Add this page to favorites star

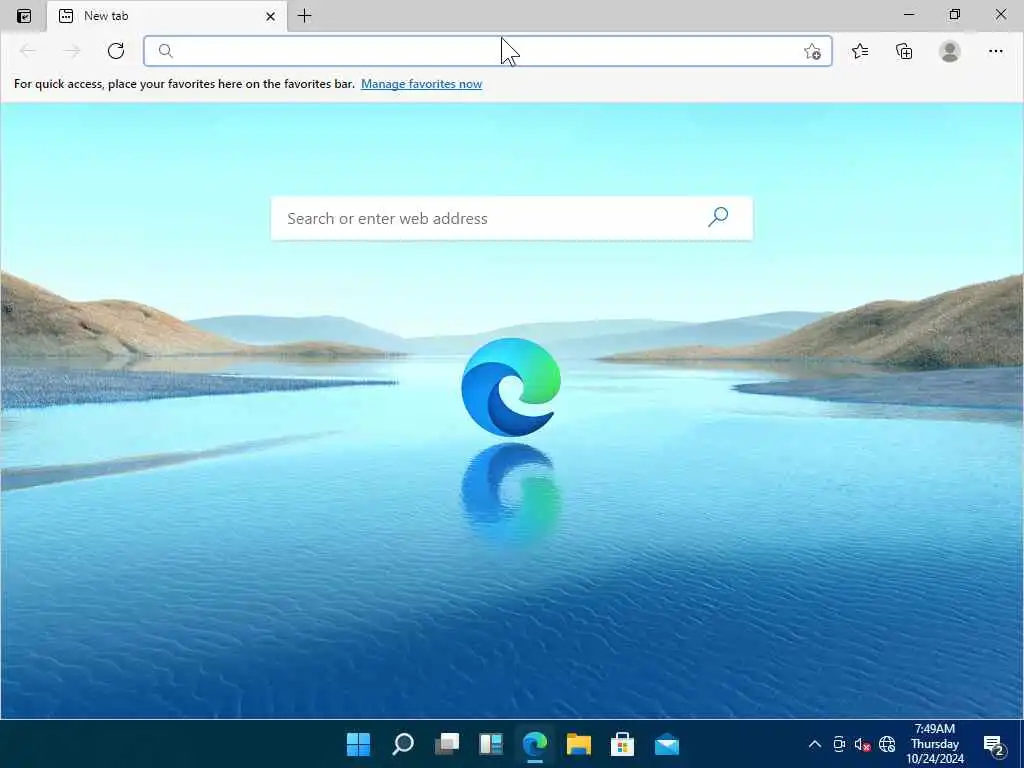pyautogui.click(x=812, y=52)
